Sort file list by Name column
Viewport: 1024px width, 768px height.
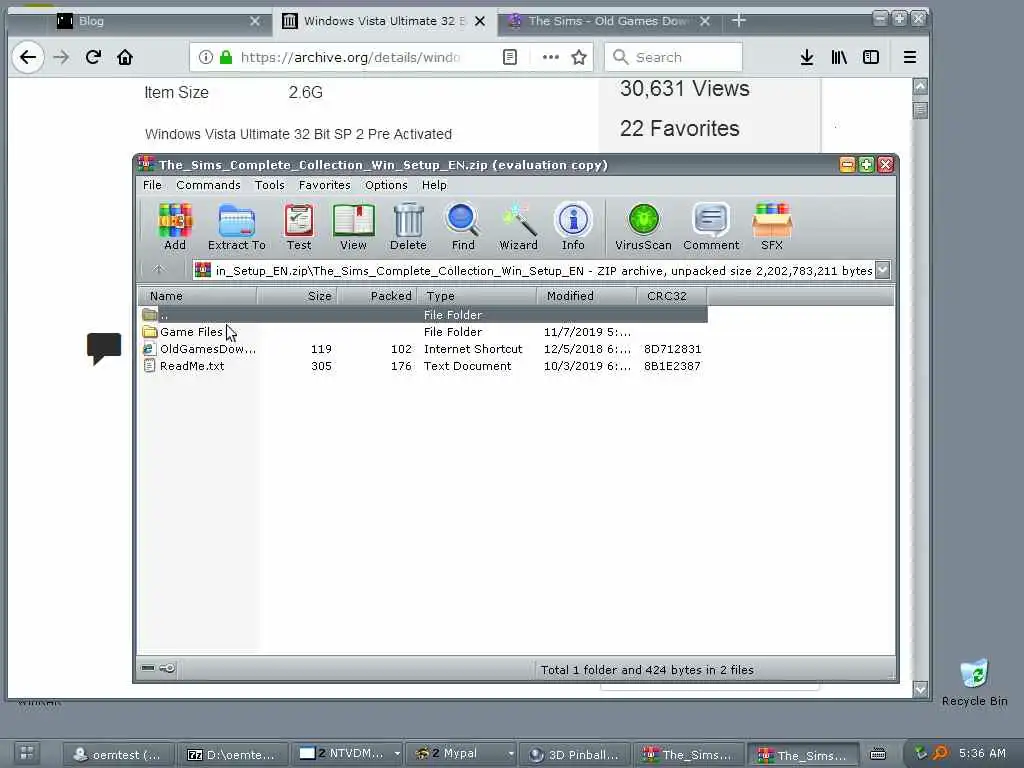197,296
